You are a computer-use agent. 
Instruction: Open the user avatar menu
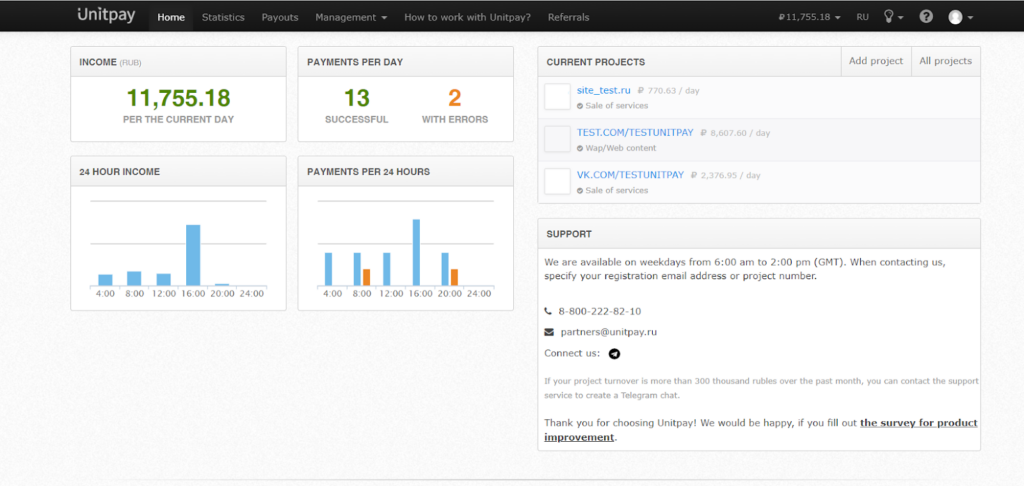point(961,17)
